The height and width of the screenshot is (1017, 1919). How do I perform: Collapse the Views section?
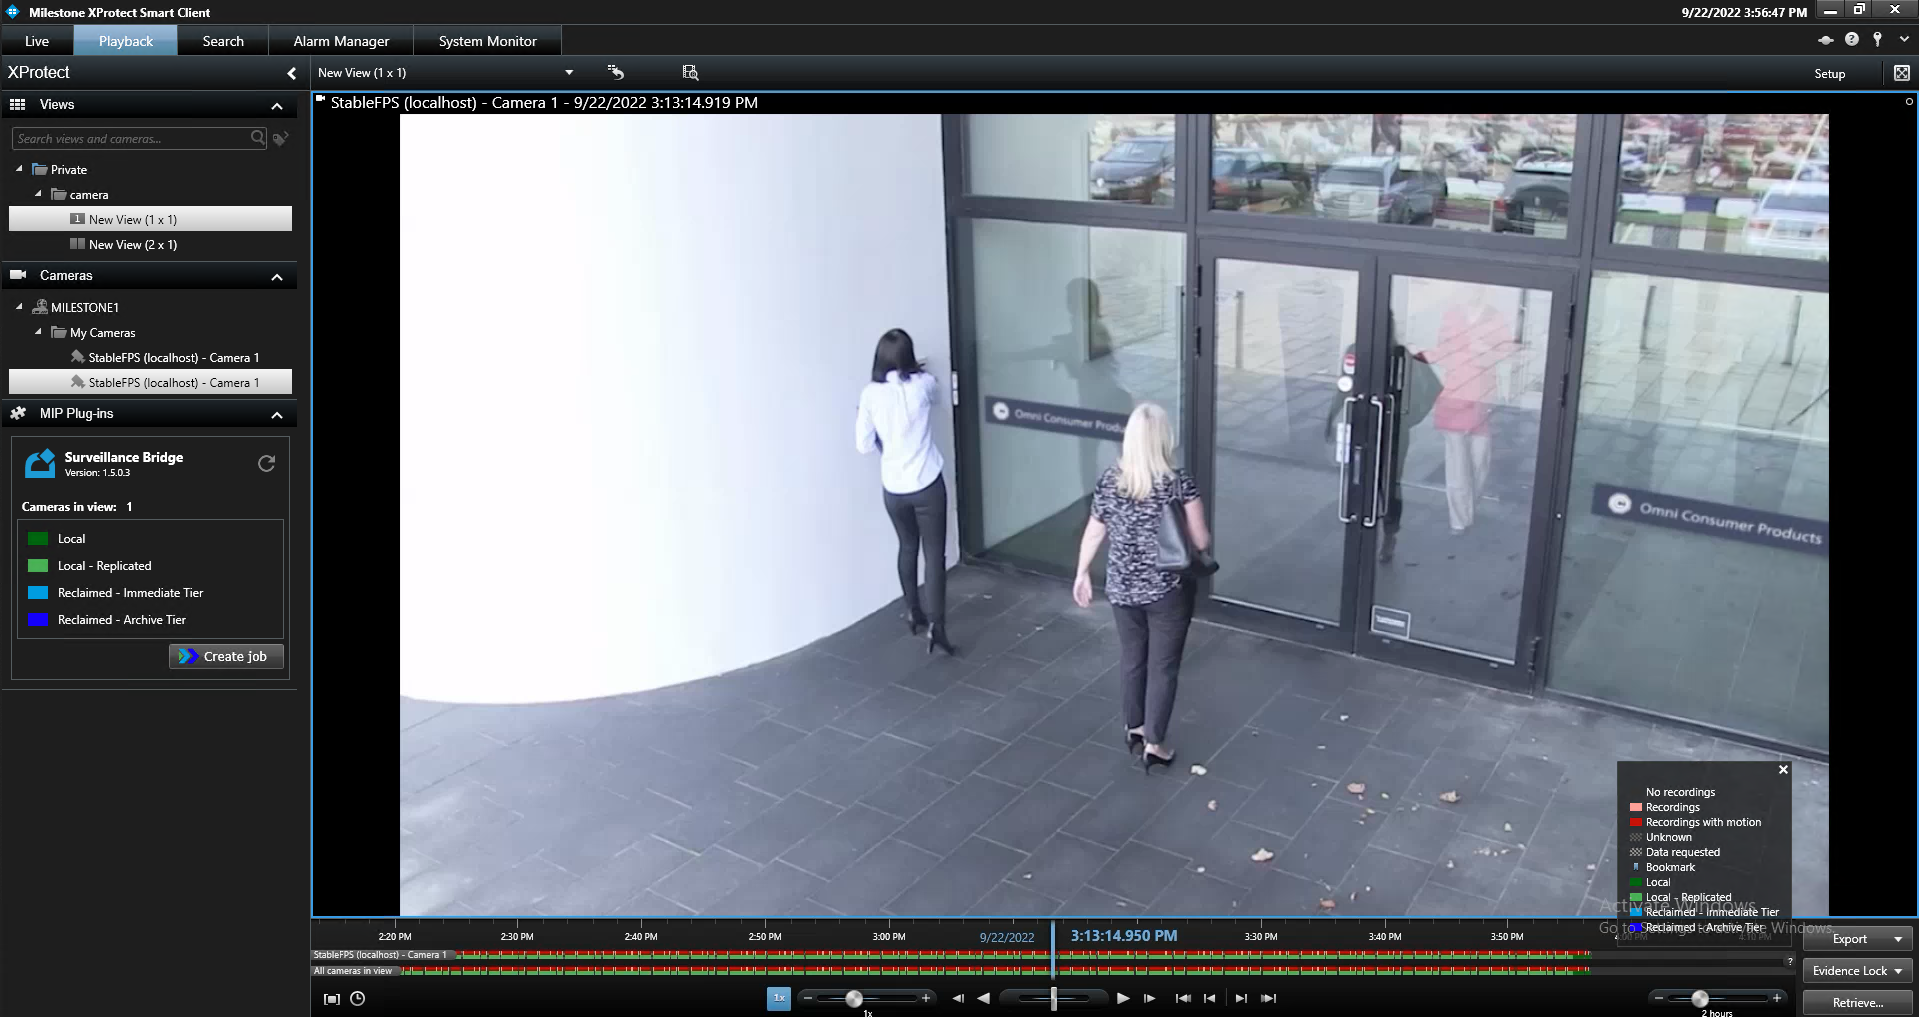pos(277,106)
